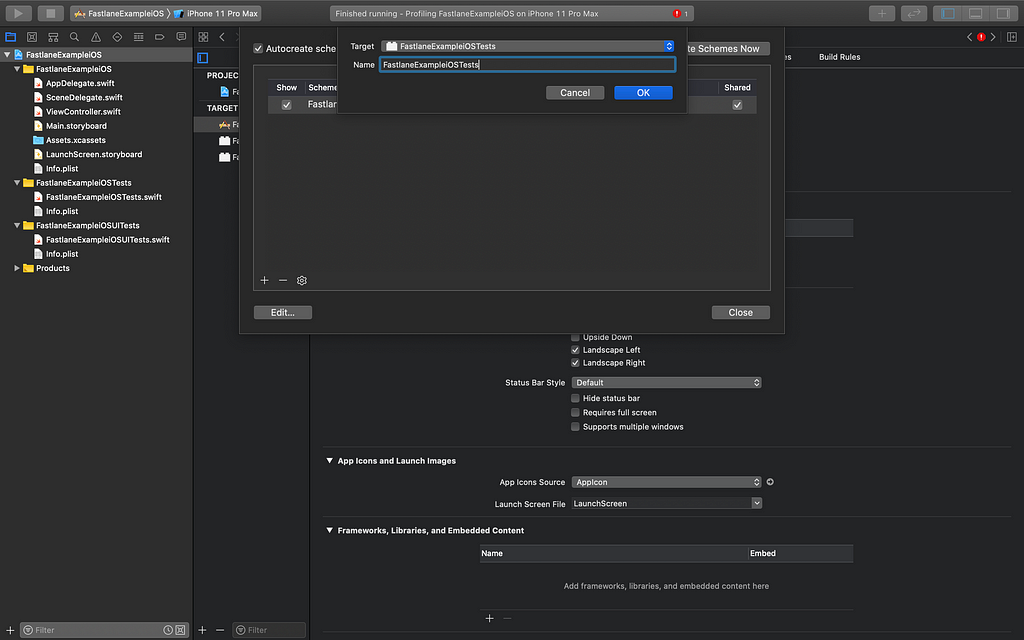Filter navigator by recent files clock icon
Image resolution: width=1024 pixels, height=640 pixels.
(168, 630)
